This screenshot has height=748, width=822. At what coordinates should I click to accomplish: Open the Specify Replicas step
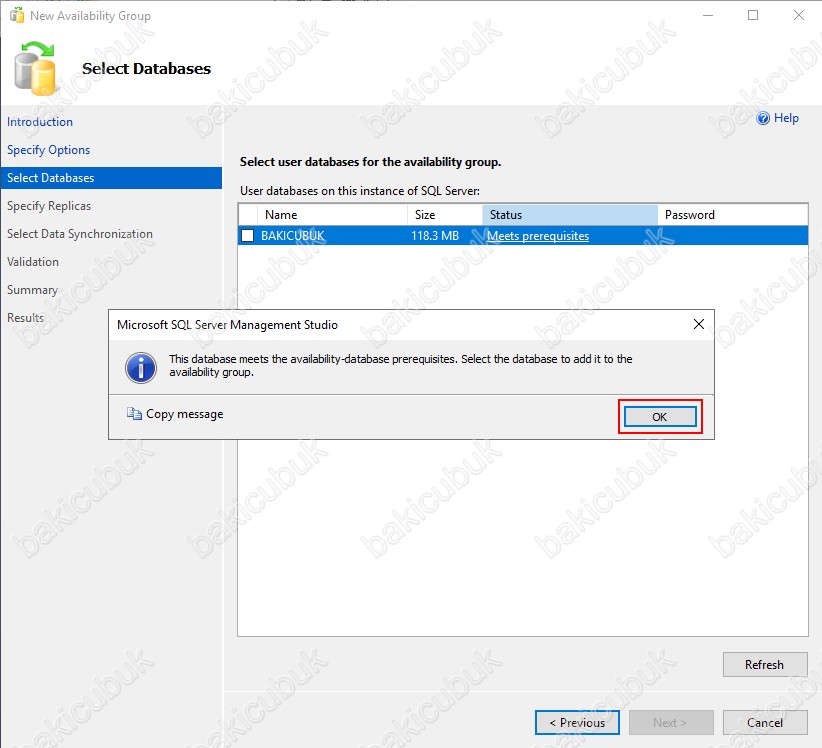(49, 206)
